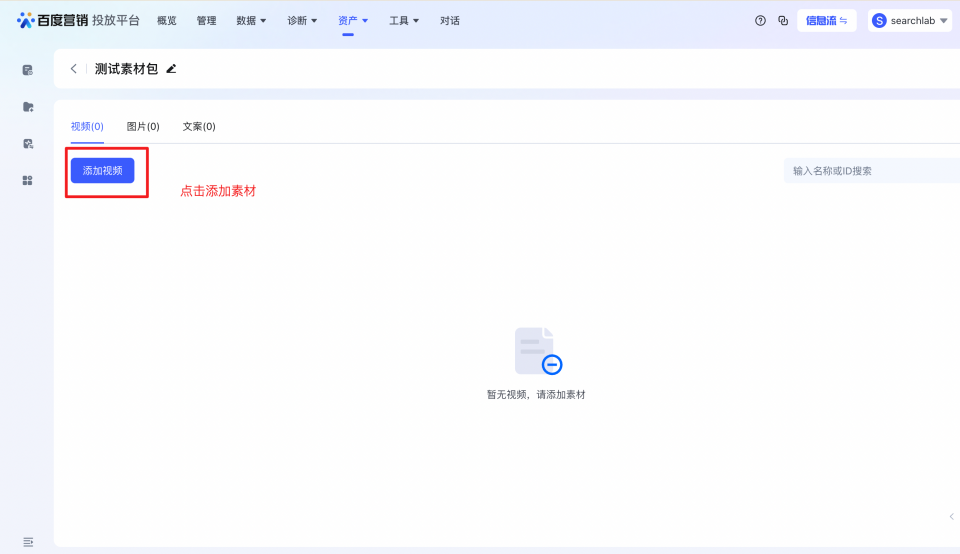Open the help question mark icon
960x554 pixels.
[760, 20]
